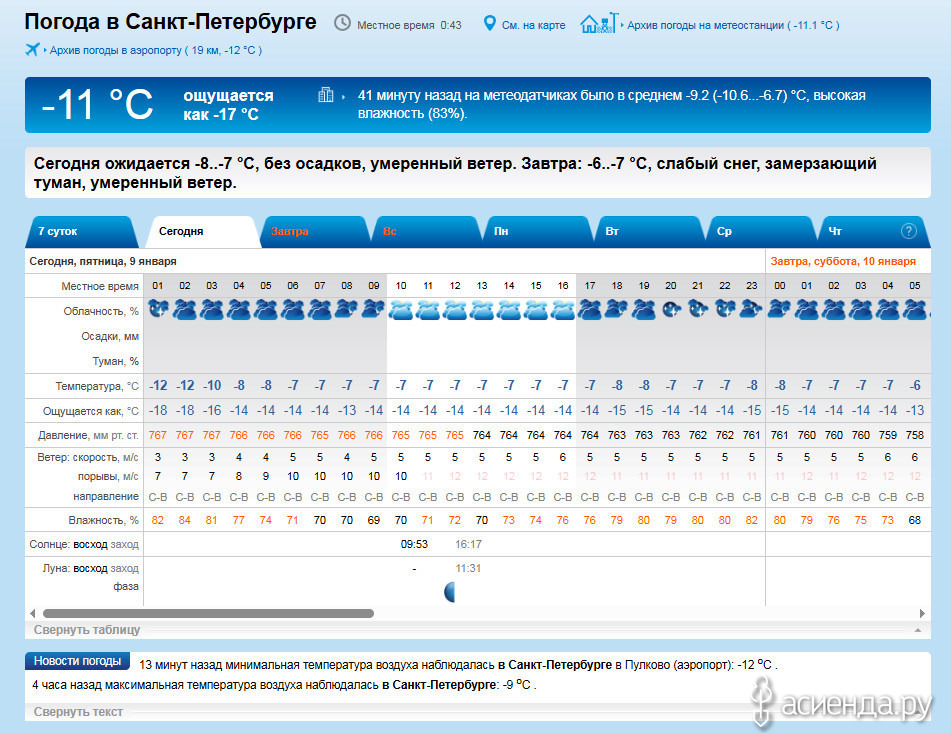Click the partly cloudy icon at hour 20

tap(671, 310)
